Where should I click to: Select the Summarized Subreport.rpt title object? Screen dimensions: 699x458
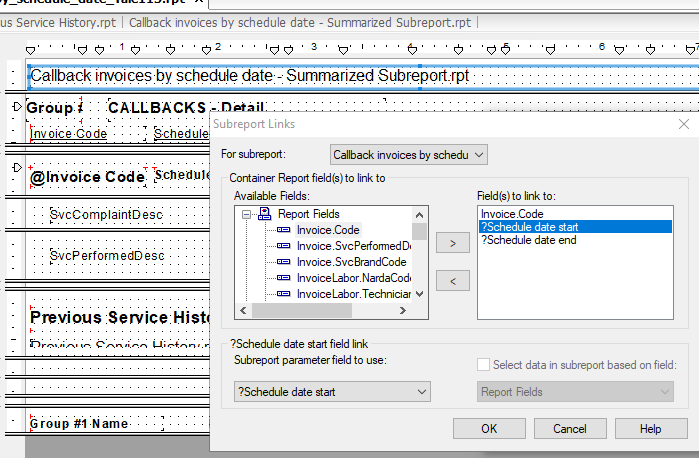(363, 76)
